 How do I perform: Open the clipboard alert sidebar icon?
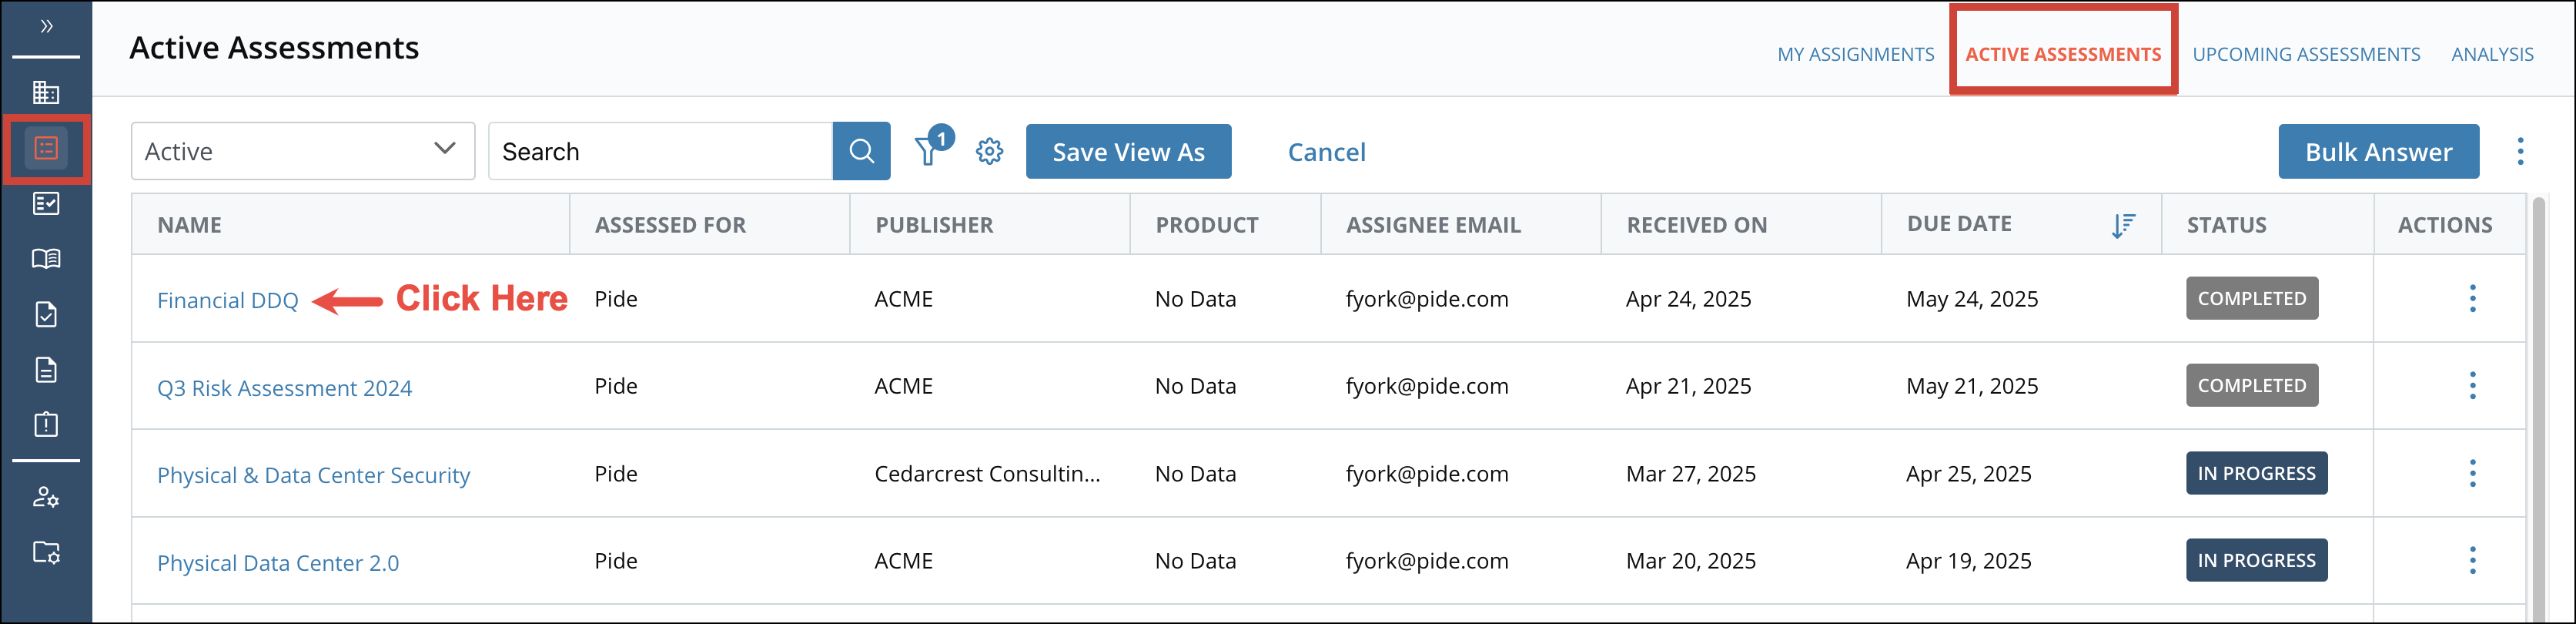pyautogui.click(x=46, y=424)
